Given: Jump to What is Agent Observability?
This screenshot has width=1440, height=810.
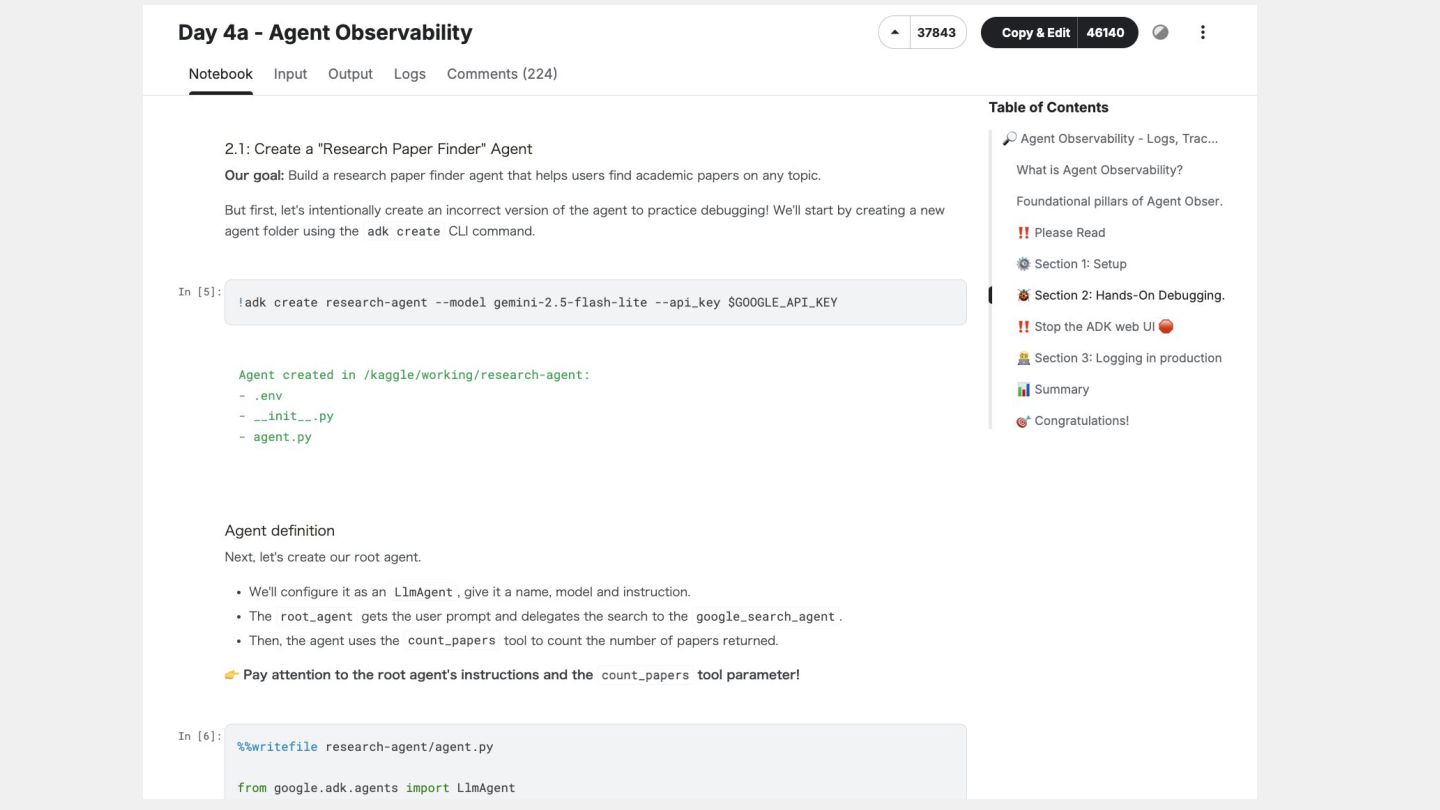Looking at the screenshot, I should (x=1099, y=170).
